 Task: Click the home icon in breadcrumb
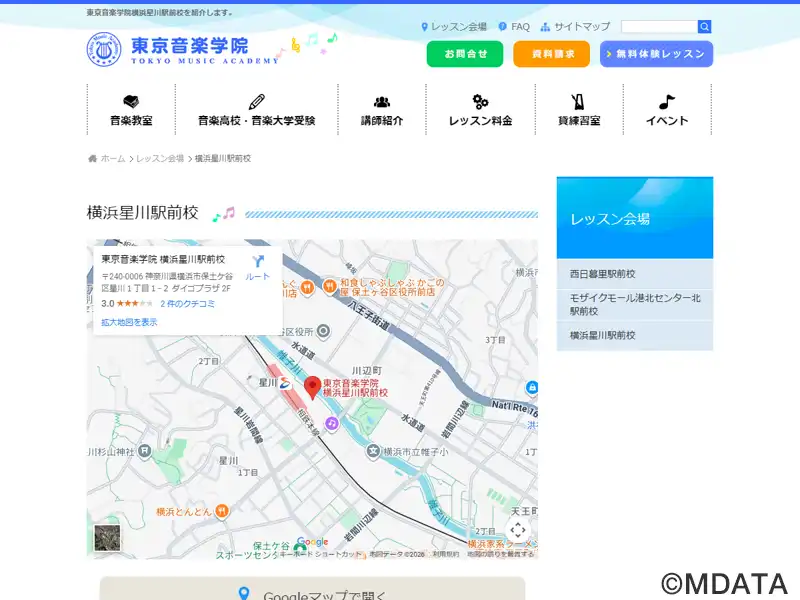93,159
